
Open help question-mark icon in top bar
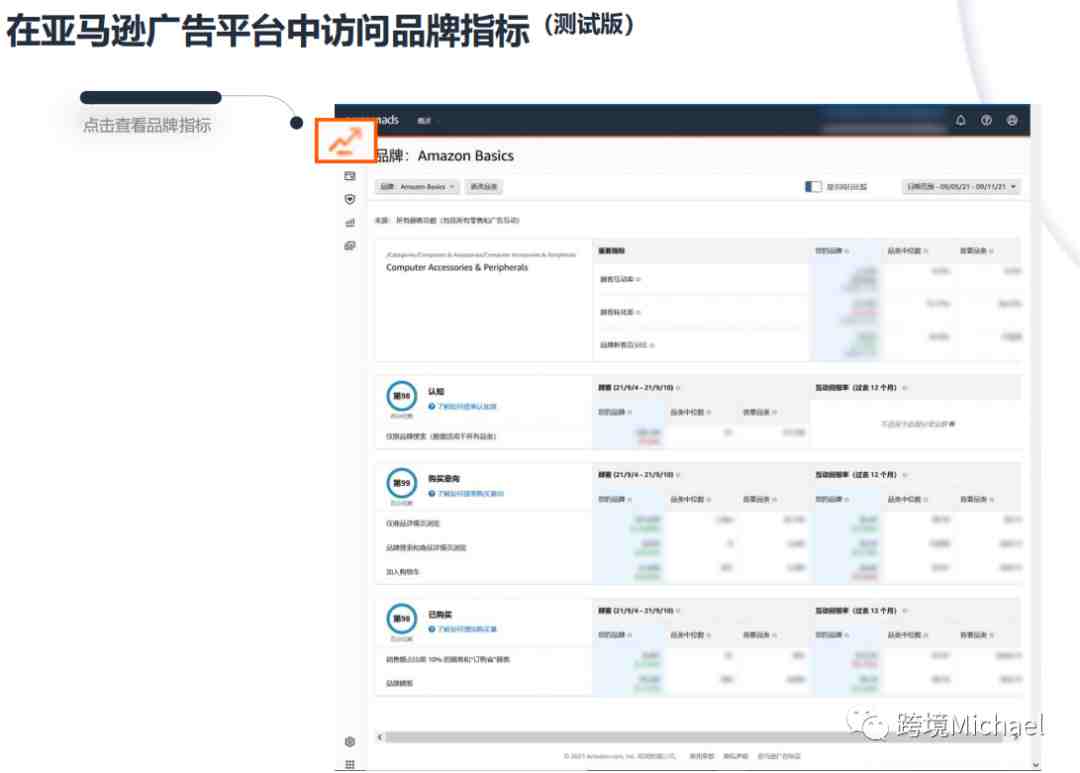pos(986,121)
